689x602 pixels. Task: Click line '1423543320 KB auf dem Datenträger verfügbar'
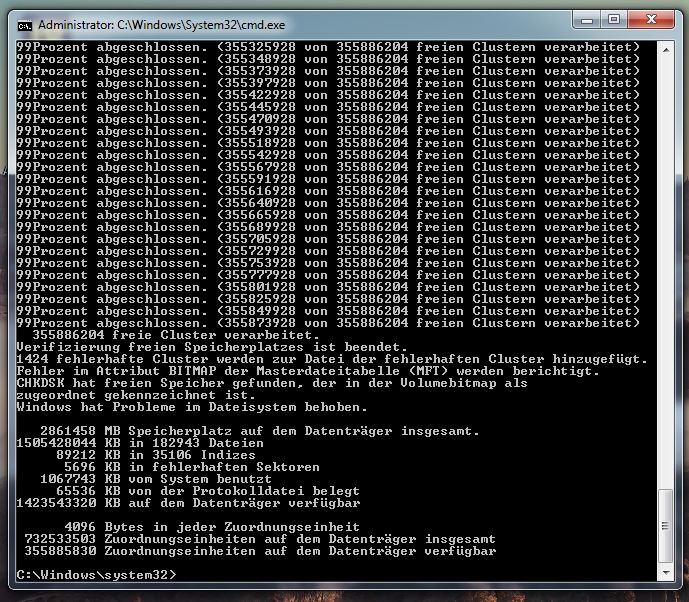[188, 503]
